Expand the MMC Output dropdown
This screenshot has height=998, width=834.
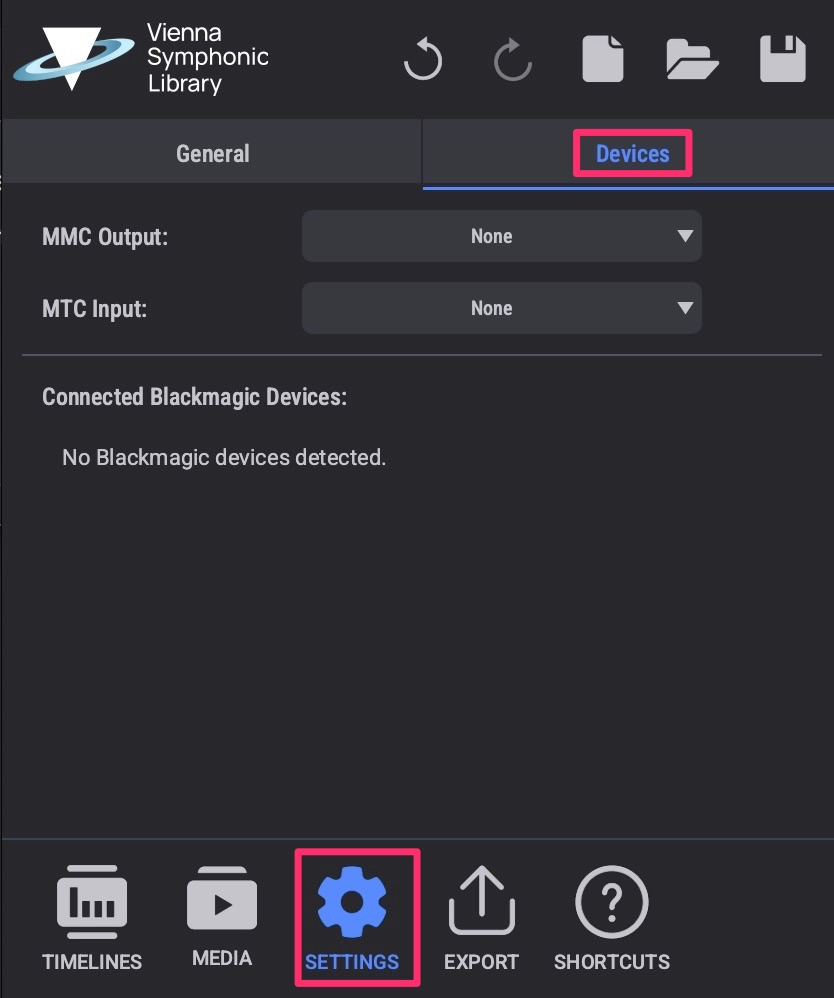501,236
